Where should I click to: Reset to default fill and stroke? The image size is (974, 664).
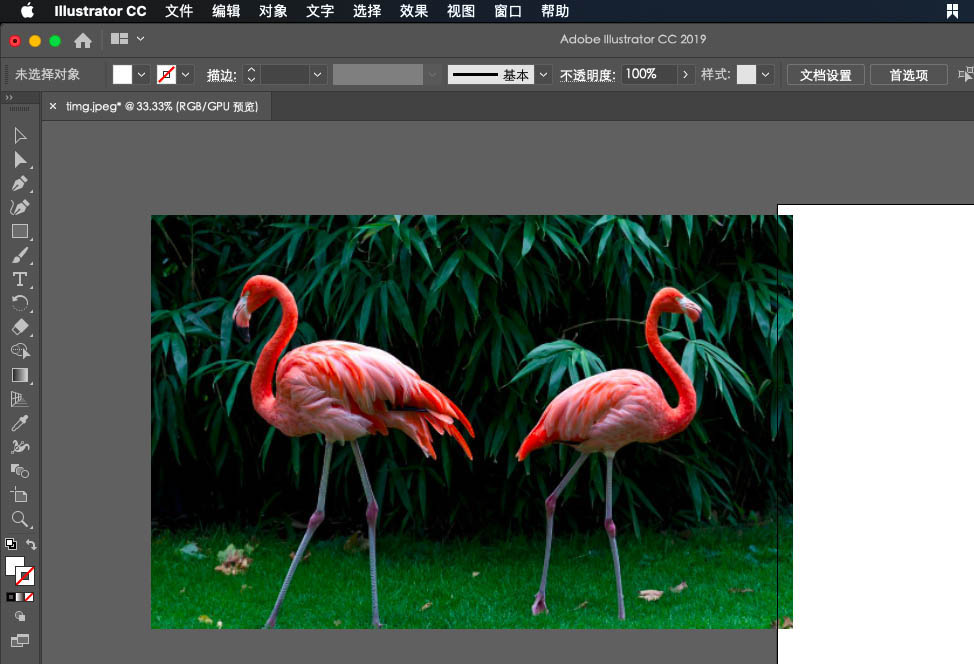click(x=10, y=545)
